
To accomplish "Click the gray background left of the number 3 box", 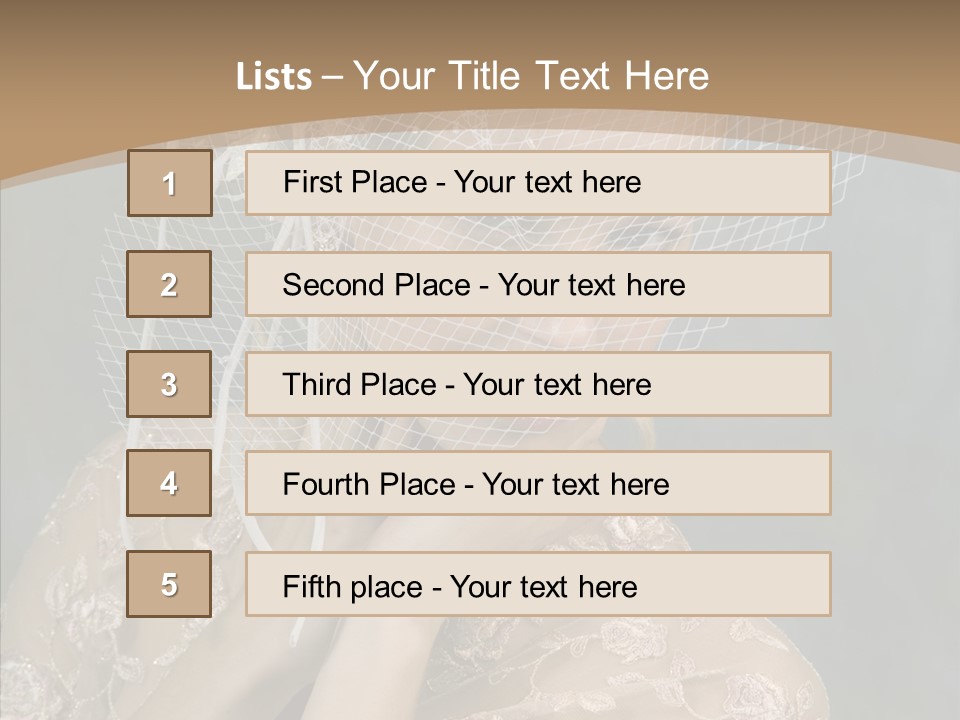I will pyautogui.click(x=60, y=384).
